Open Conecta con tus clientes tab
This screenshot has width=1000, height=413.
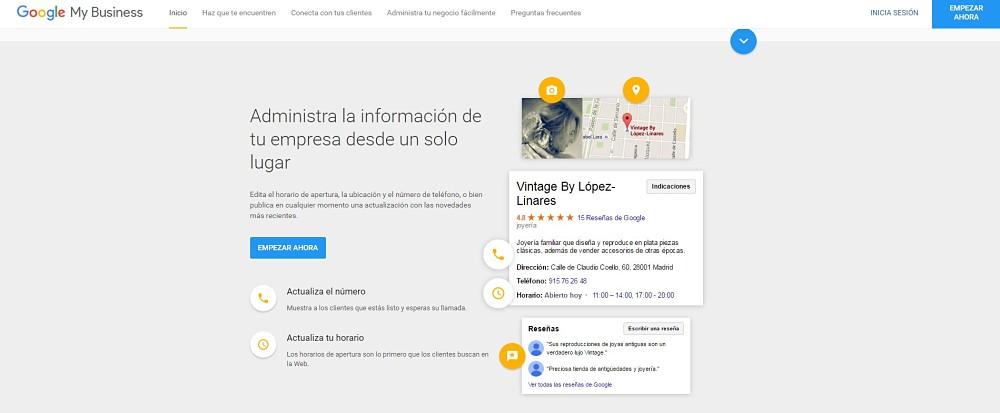[331, 13]
